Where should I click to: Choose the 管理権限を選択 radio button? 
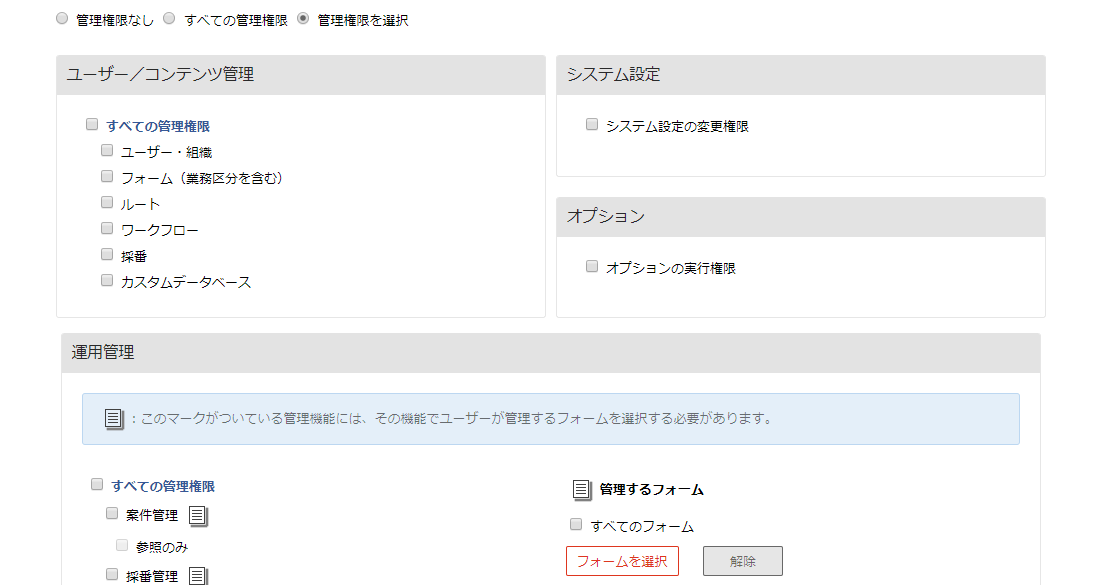(x=303, y=19)
